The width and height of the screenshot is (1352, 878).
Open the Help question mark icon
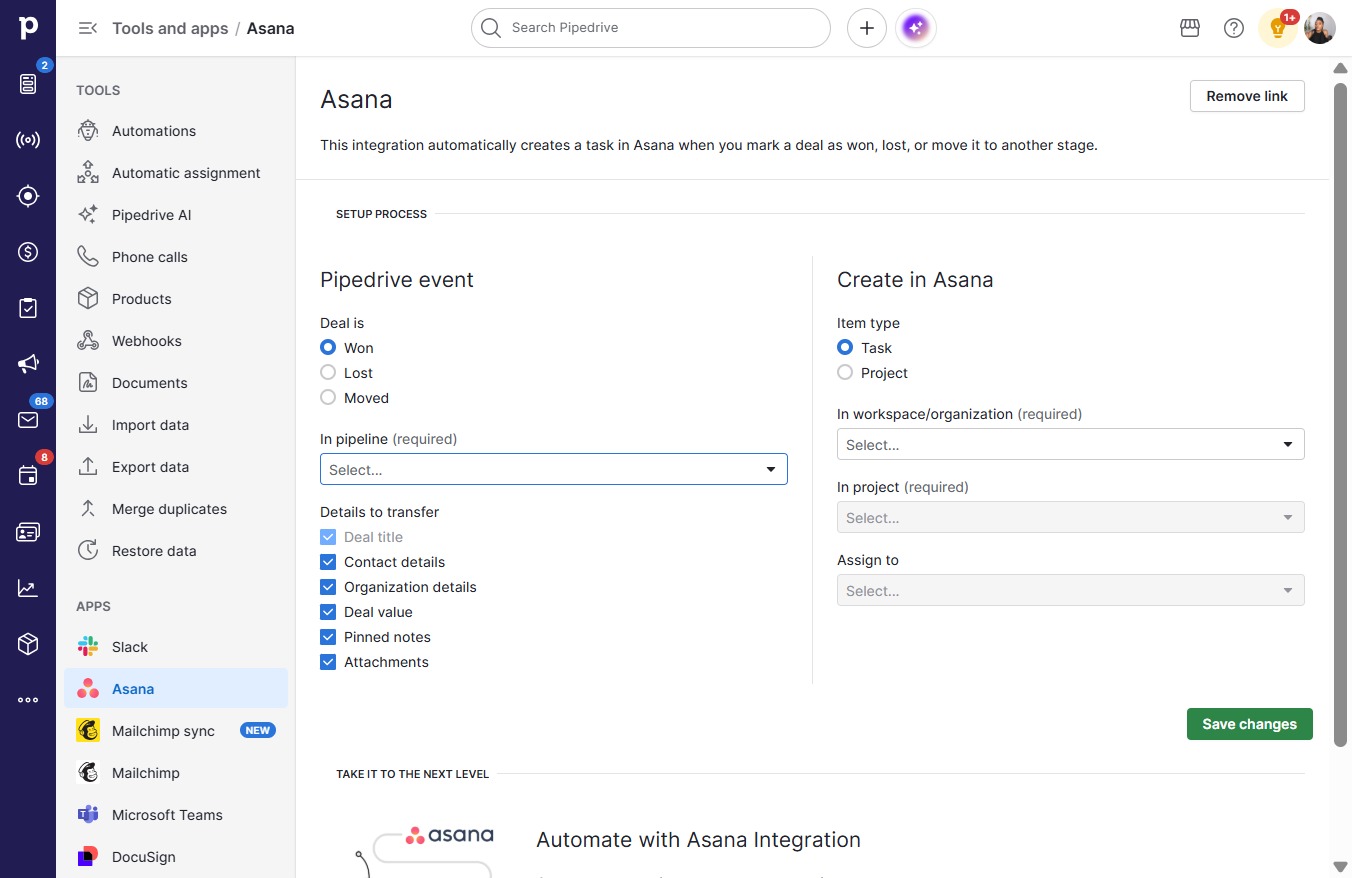pyautogui.click(x=1234, y=28)
